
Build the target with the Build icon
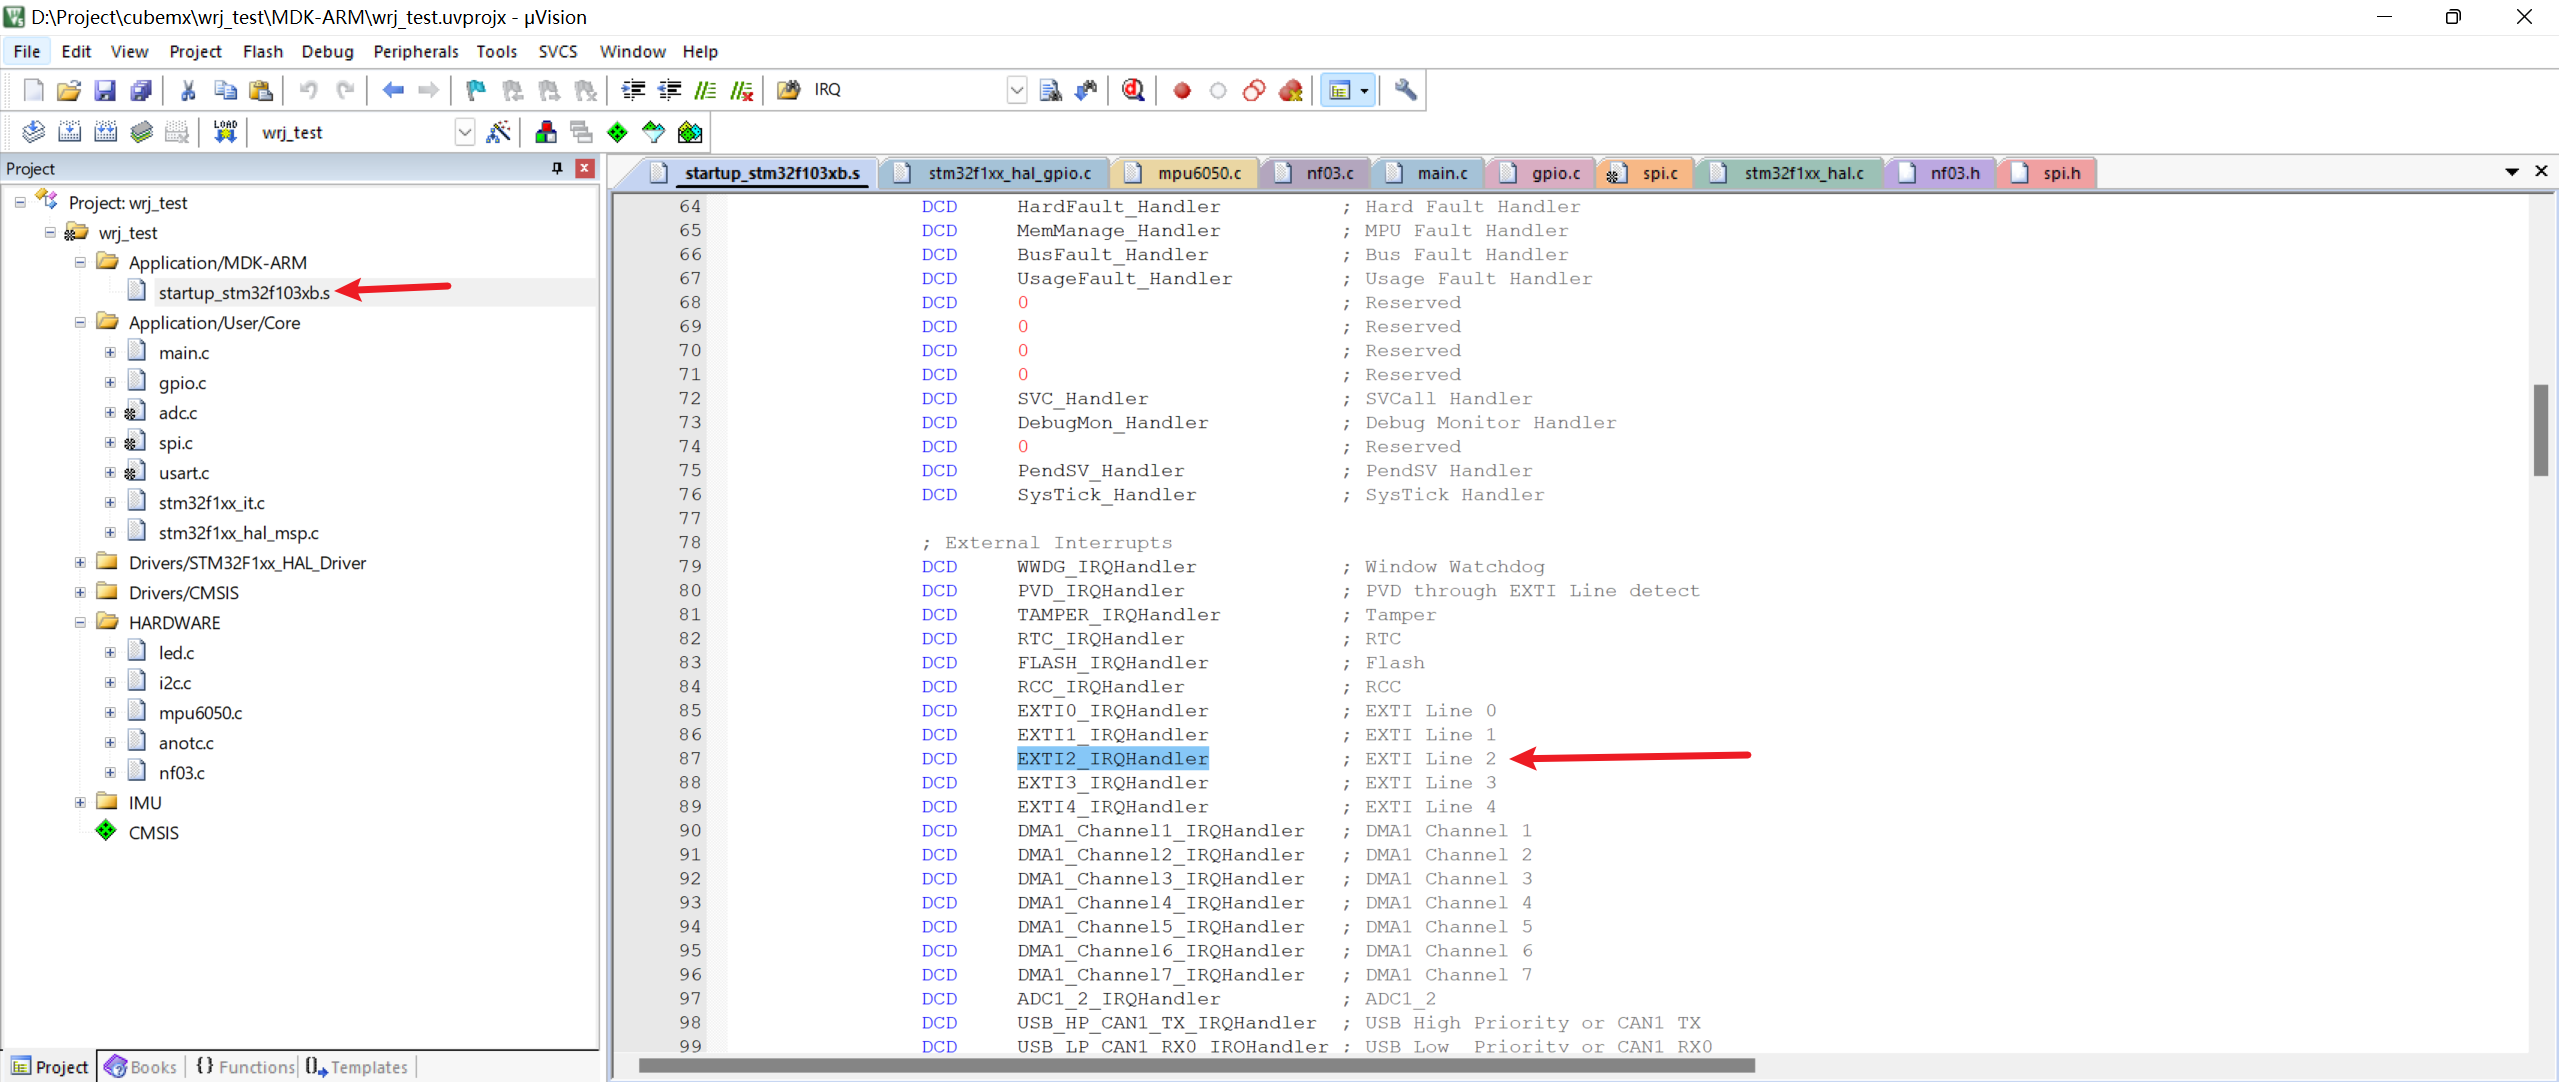click(x=69, y=132)
